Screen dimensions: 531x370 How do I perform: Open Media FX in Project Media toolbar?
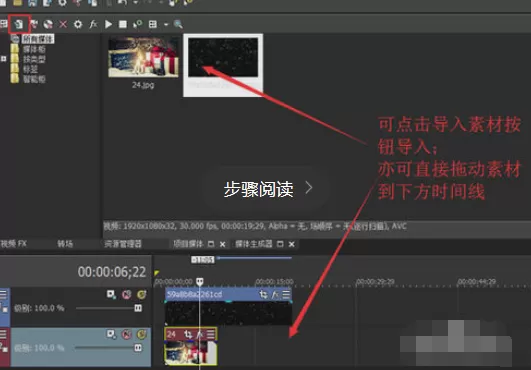click(x=93, y=24)
